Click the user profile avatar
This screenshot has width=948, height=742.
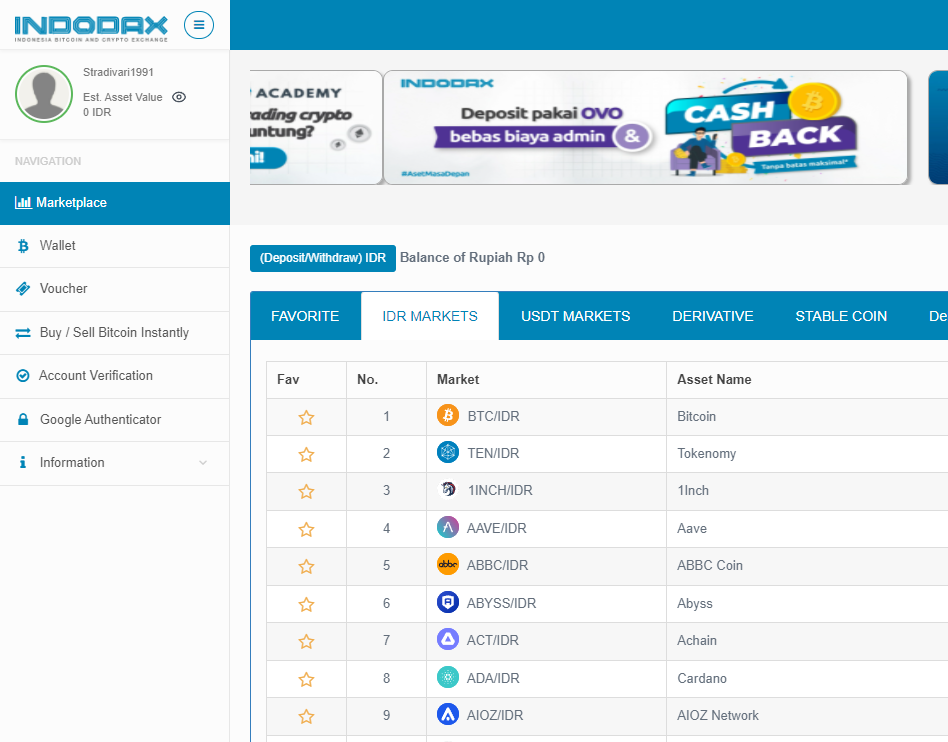point(44,94)
